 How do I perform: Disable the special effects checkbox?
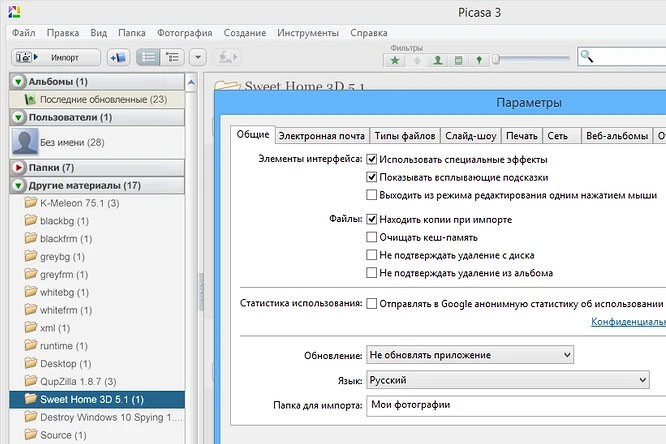pos(372,159)
